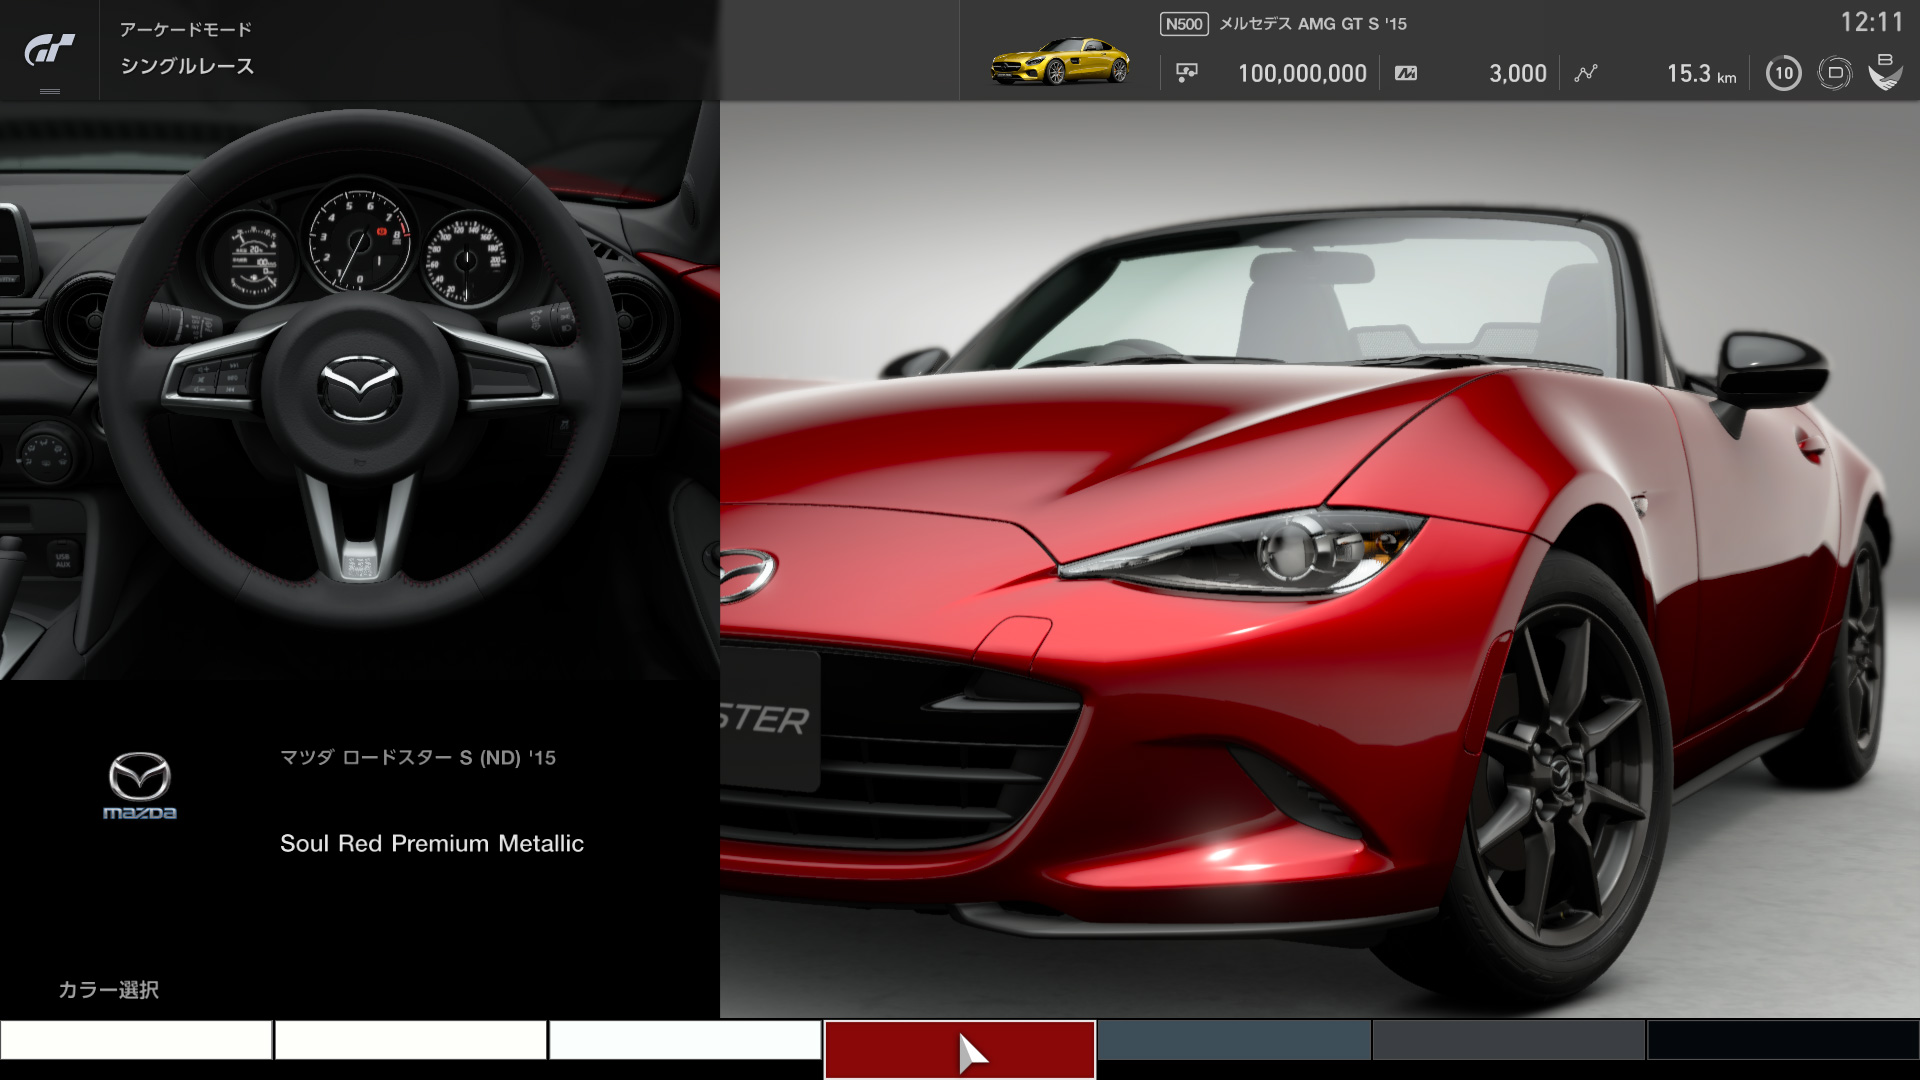The height and width of the screenshot is (1080, 1920).
Task: Click the メルセデス AMG GT S '15 label
Action: pos(1313,24)
